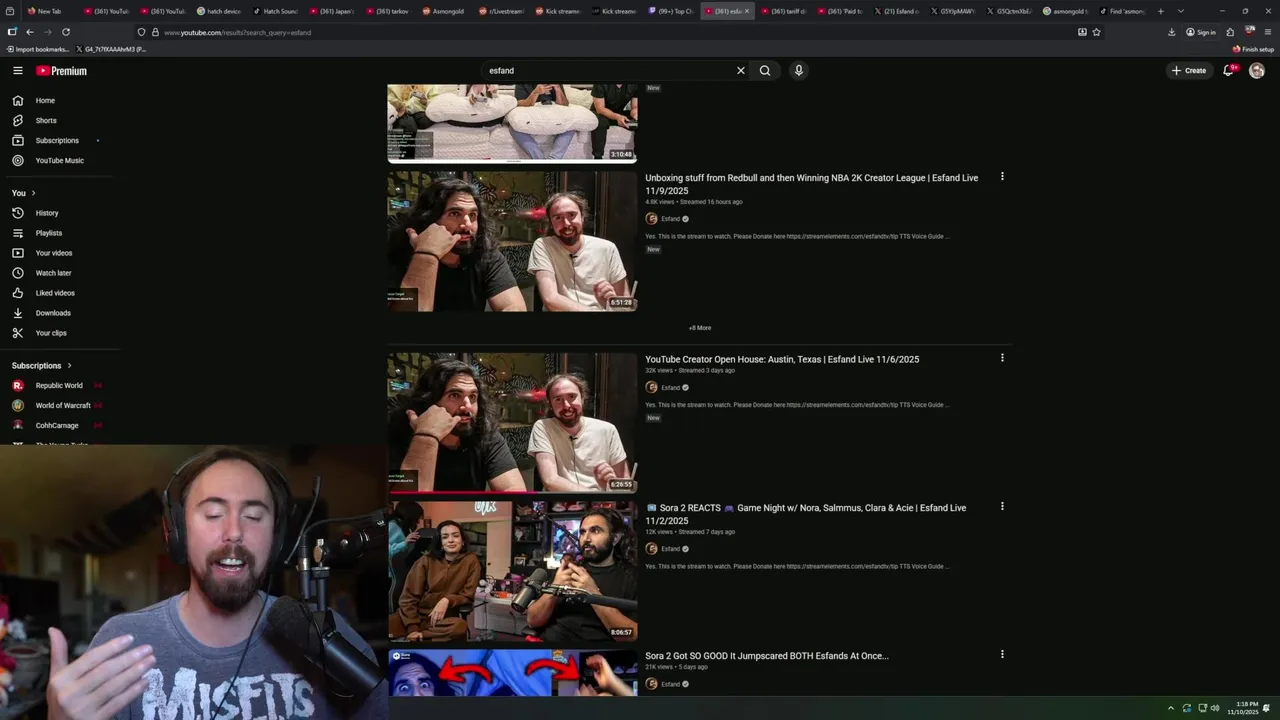Image resolution: width=1280 pixels, height=720 pixels.
Task: Click Finish setup button
Action: click(x=1253, y=49)
